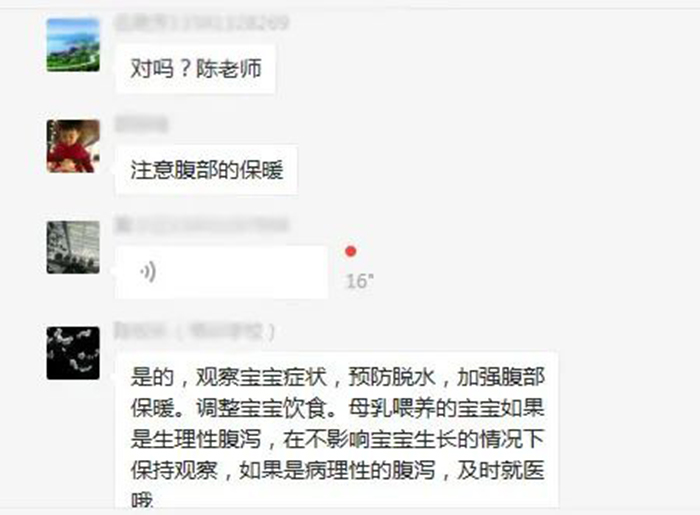
Task: Click the phrase '母乳喂养' in the reply
Action: [x=392, y=408]
